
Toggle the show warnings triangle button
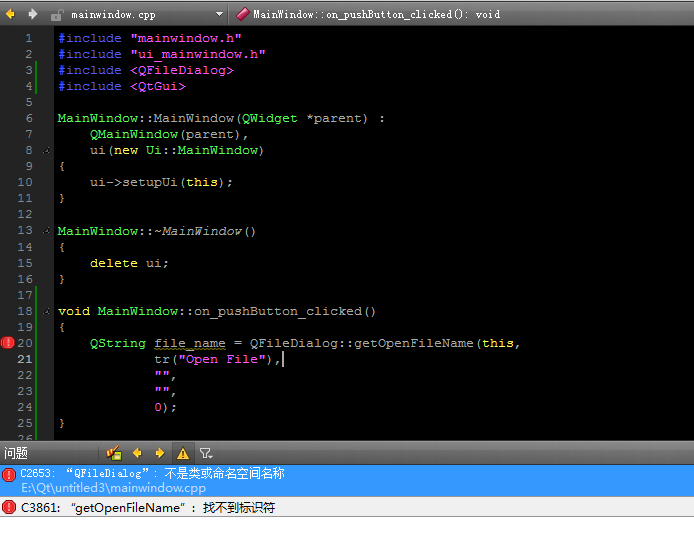coord(183,453)
